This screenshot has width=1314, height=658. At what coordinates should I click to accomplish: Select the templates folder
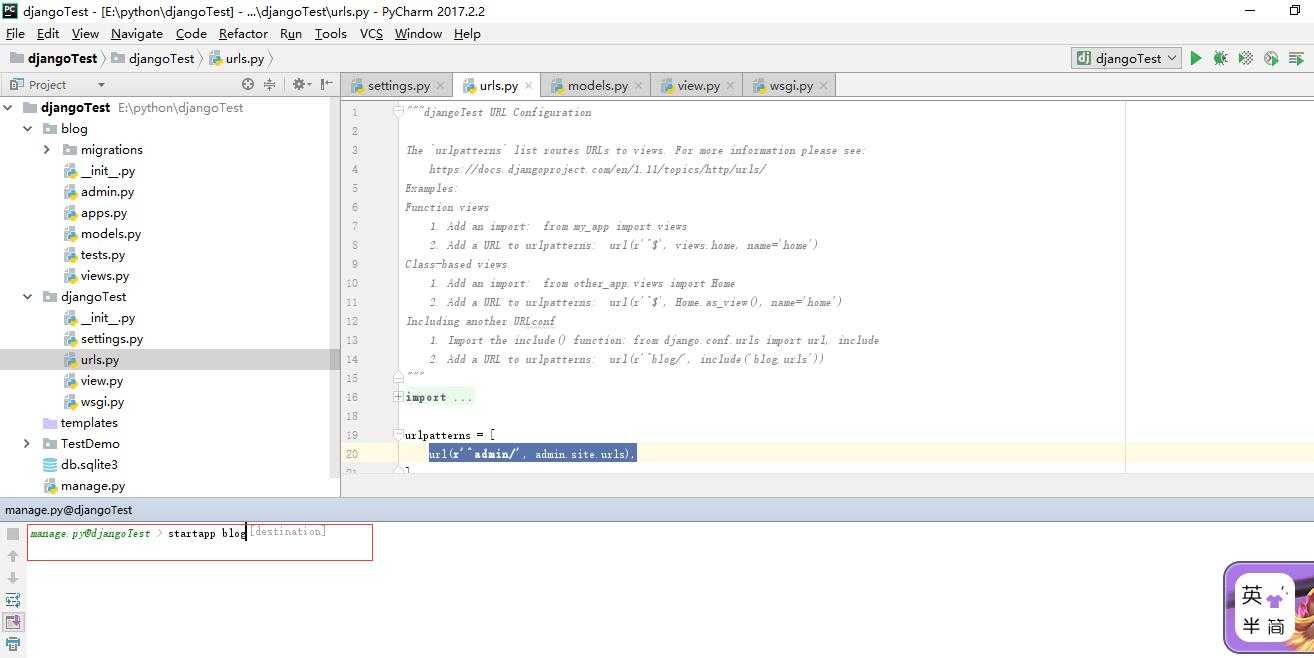(89, 422)
